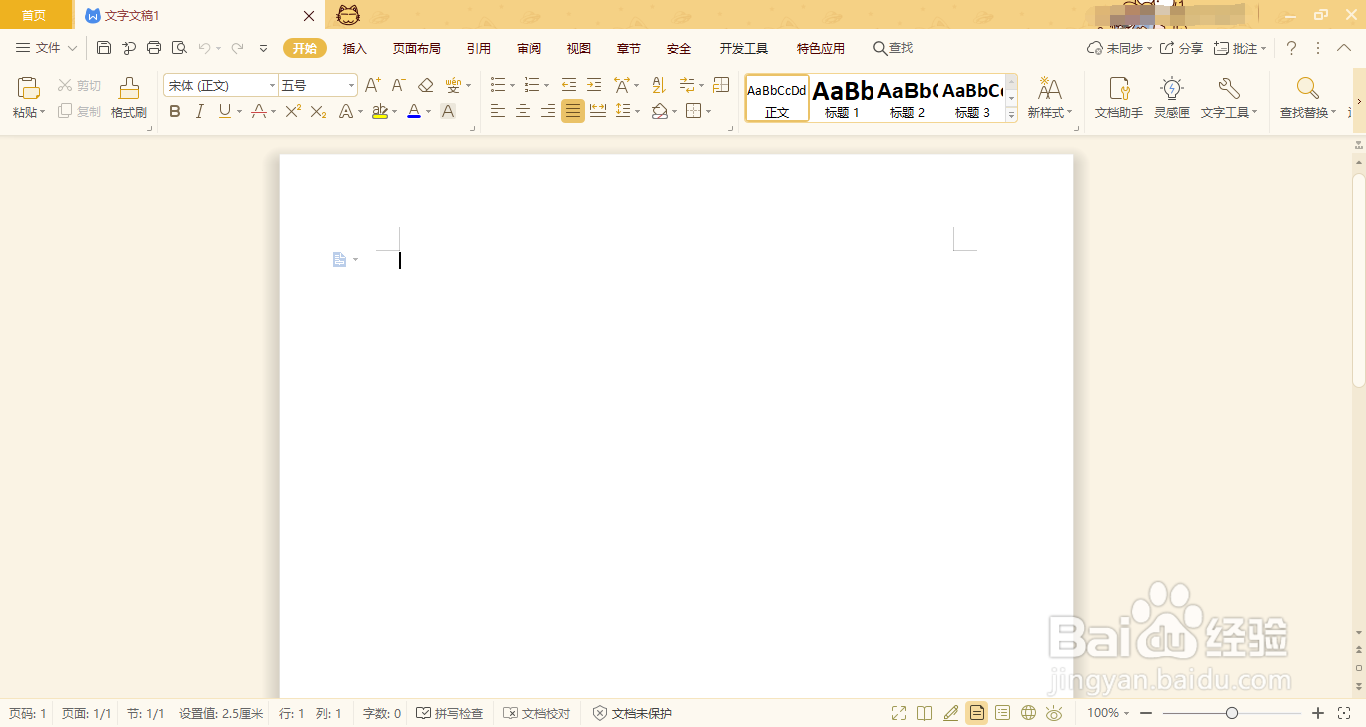Open the font name 宋体 (正文) dropdown

point(272,86)
